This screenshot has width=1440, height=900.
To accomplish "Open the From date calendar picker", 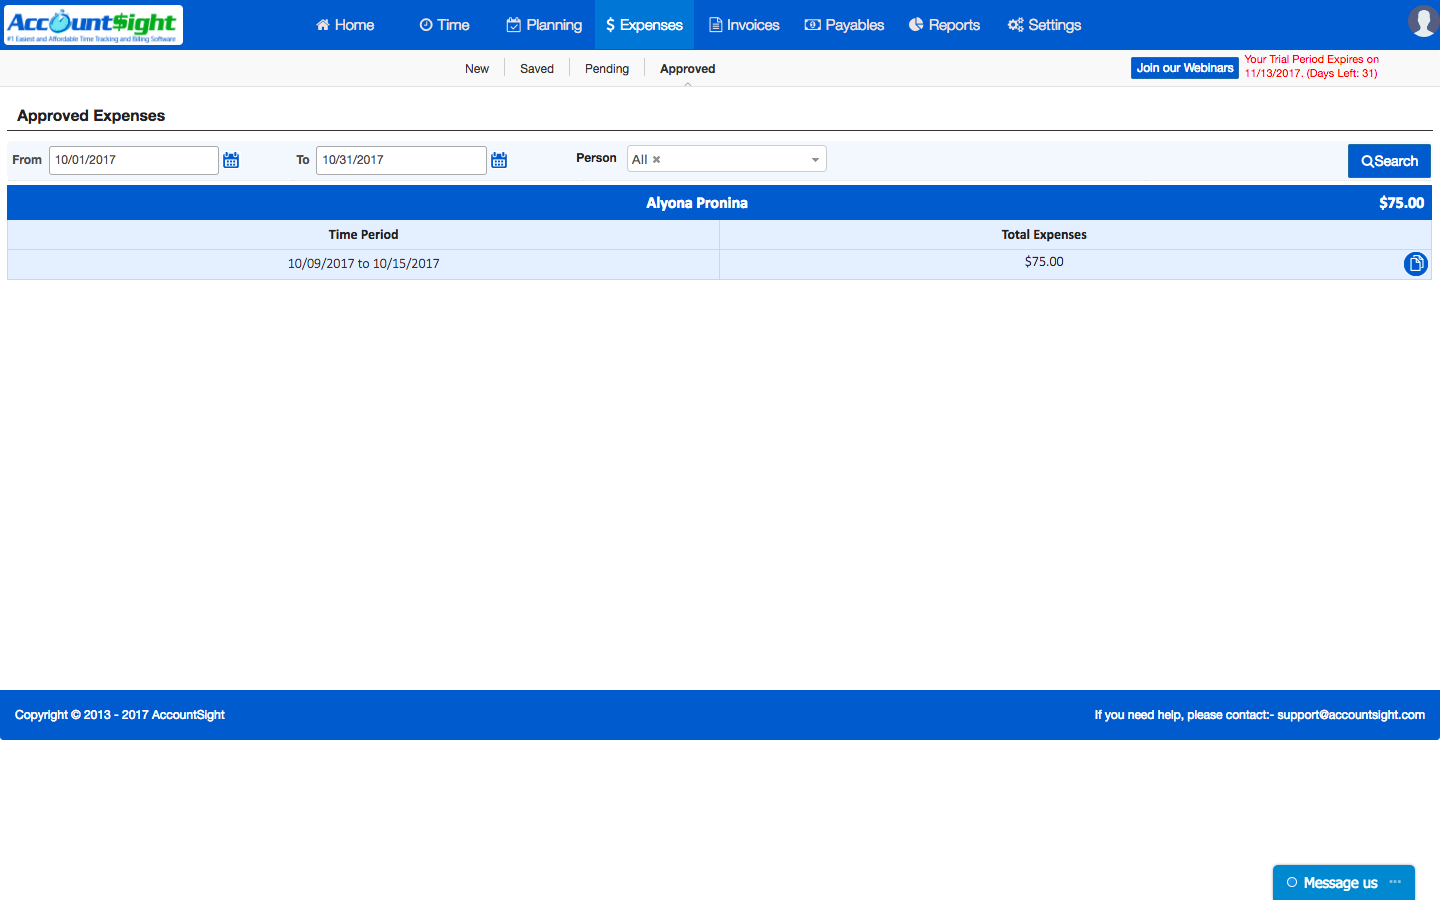I will 231,159.
